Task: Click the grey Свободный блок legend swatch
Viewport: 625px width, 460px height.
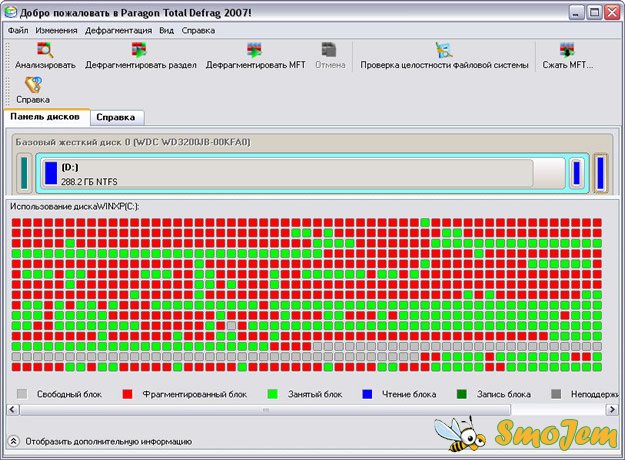Action: tap(22, 394)
